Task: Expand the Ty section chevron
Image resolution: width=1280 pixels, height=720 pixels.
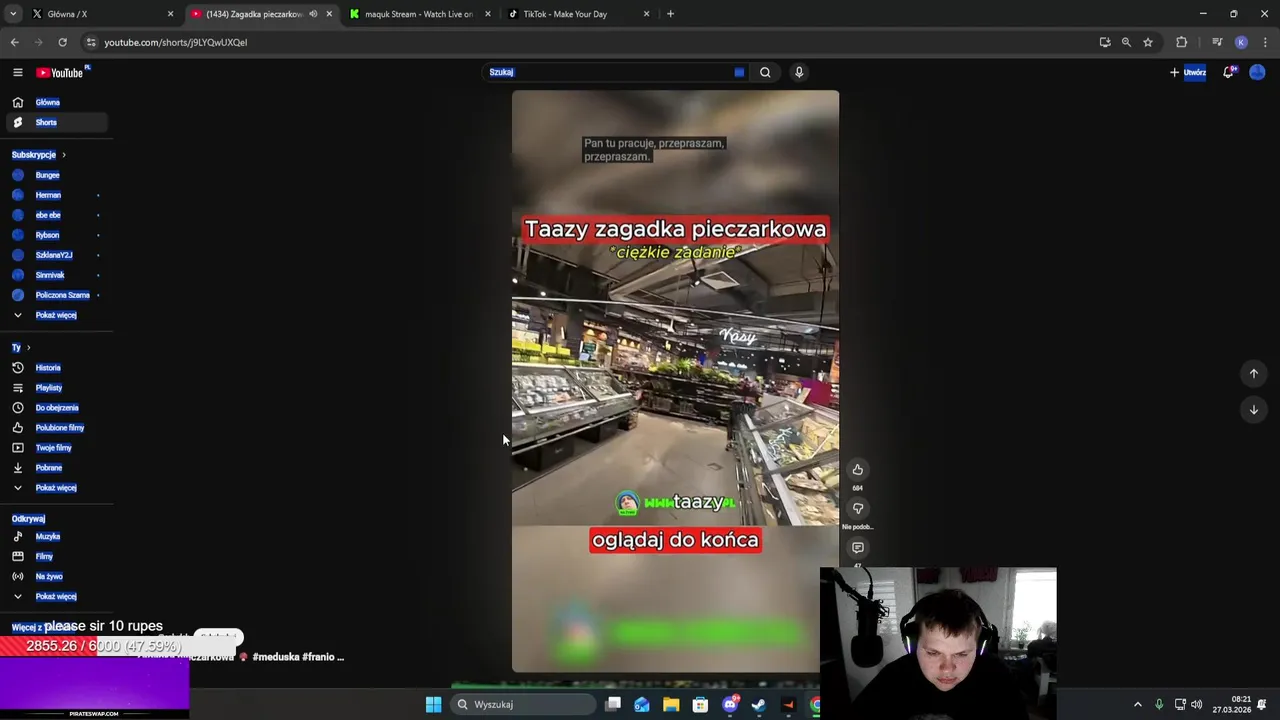Action: coord(28,348)
